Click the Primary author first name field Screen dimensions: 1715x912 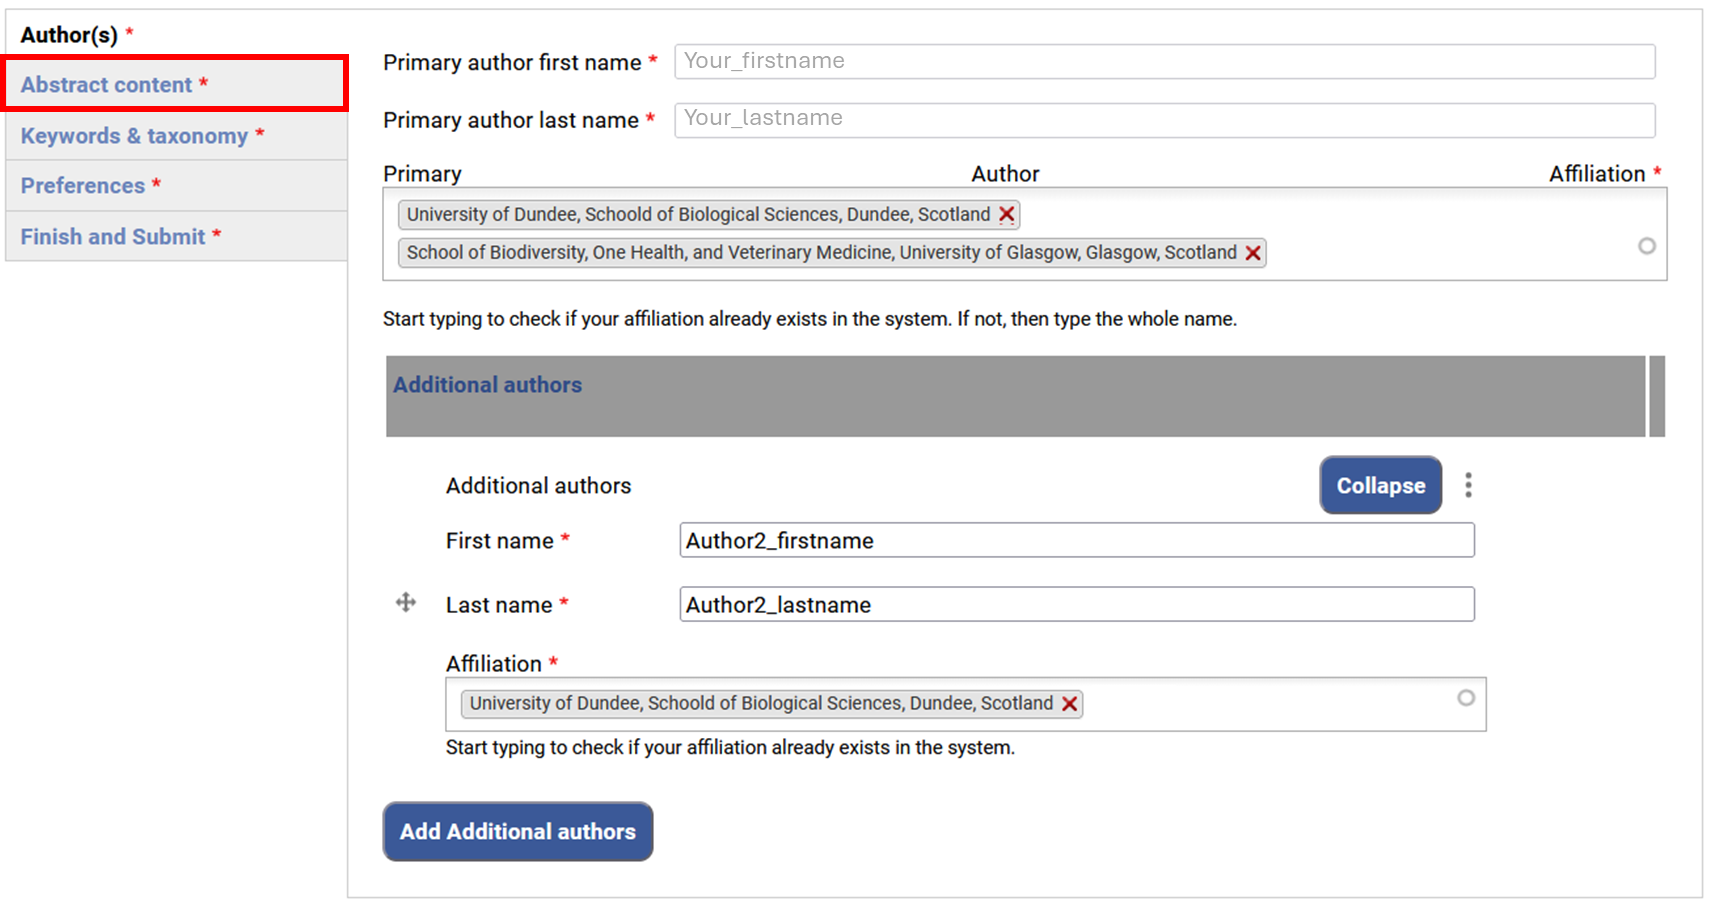(1164, 62)
